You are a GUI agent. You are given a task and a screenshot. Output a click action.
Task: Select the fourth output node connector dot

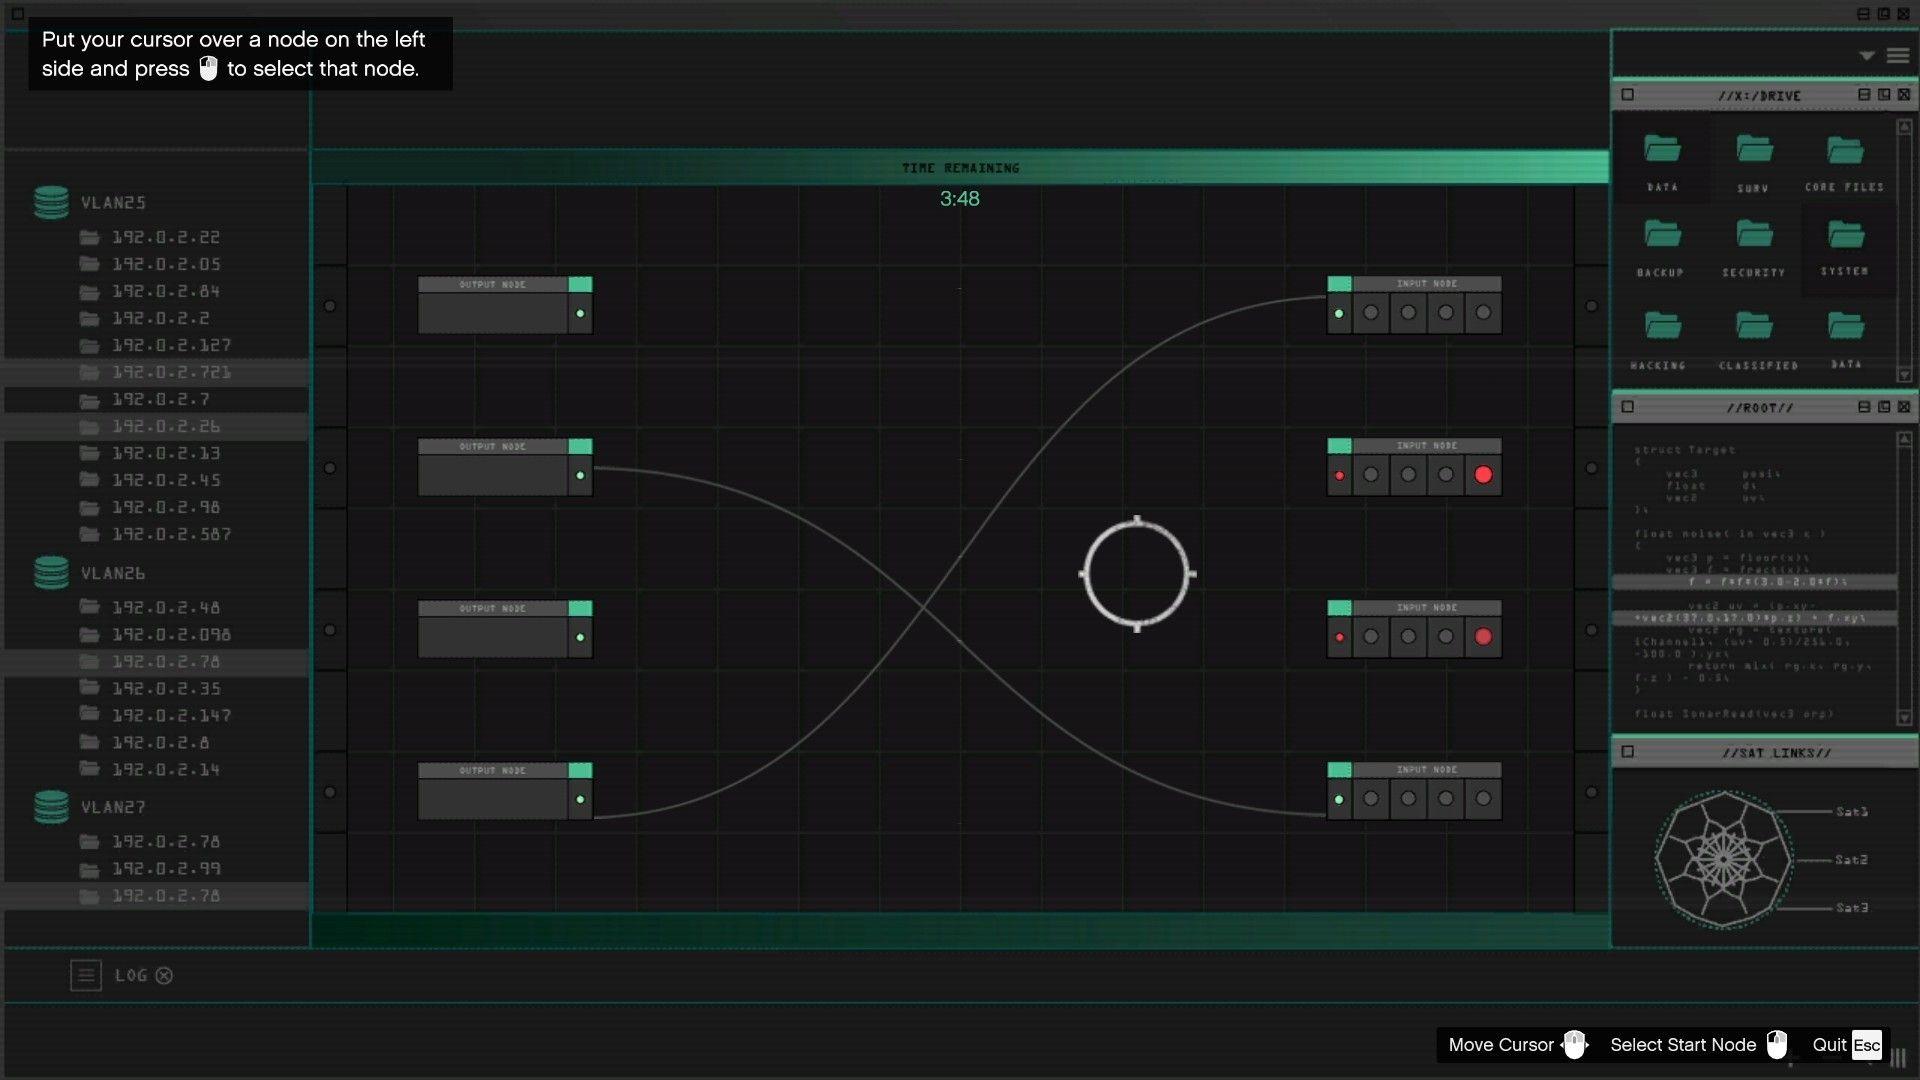(580, 800)
